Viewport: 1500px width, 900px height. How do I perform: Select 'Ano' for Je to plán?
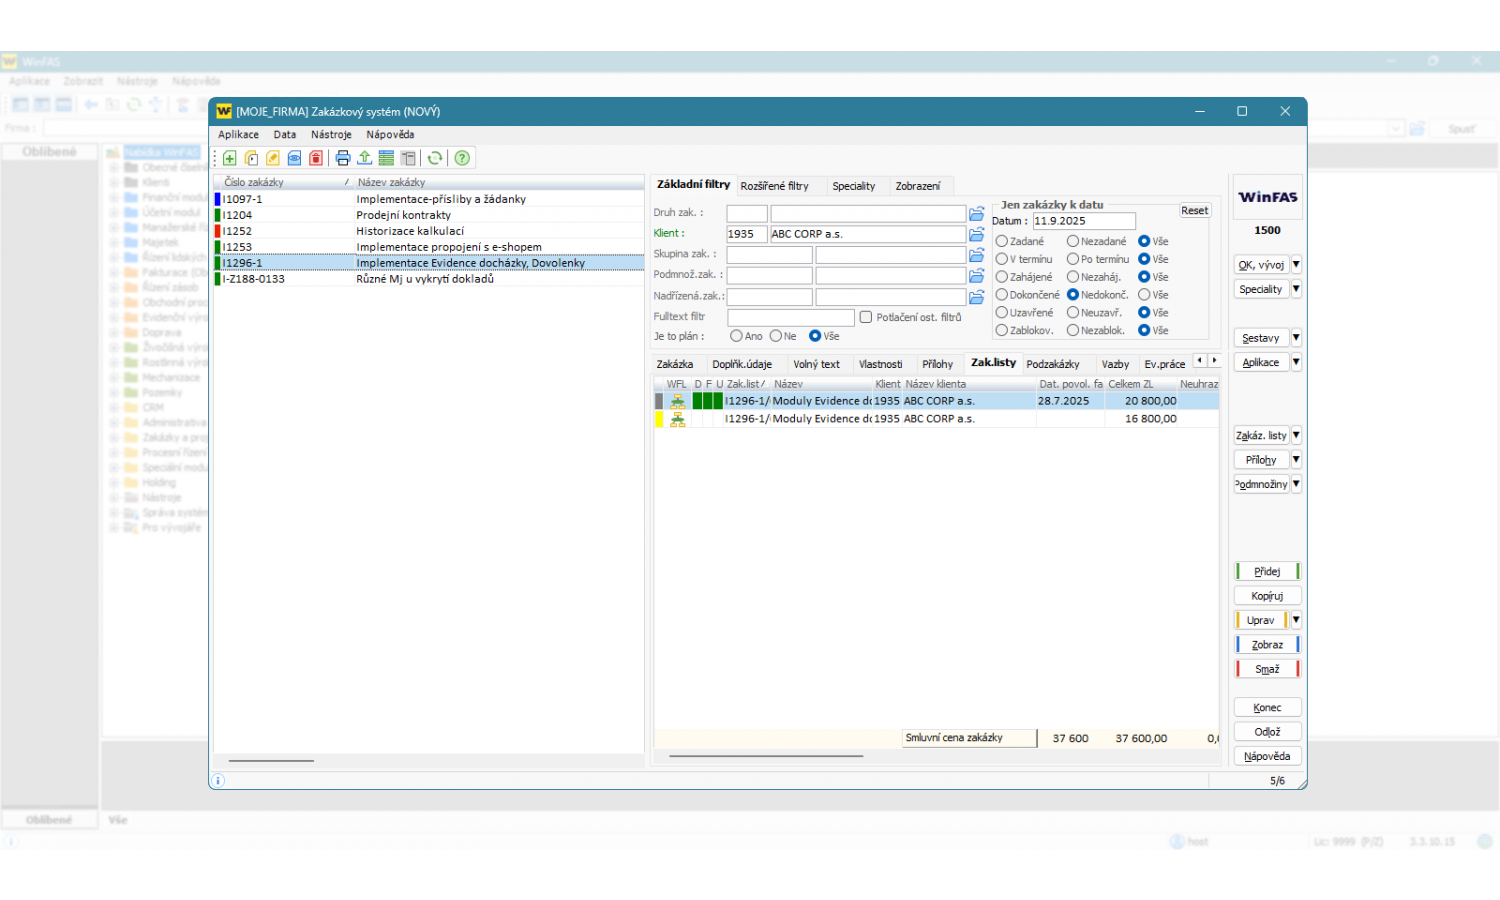point(736,336)
